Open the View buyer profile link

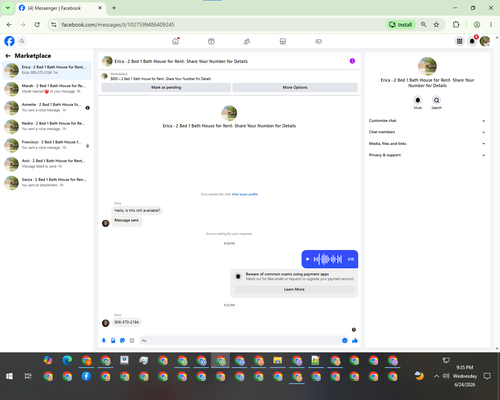[245, 194]
